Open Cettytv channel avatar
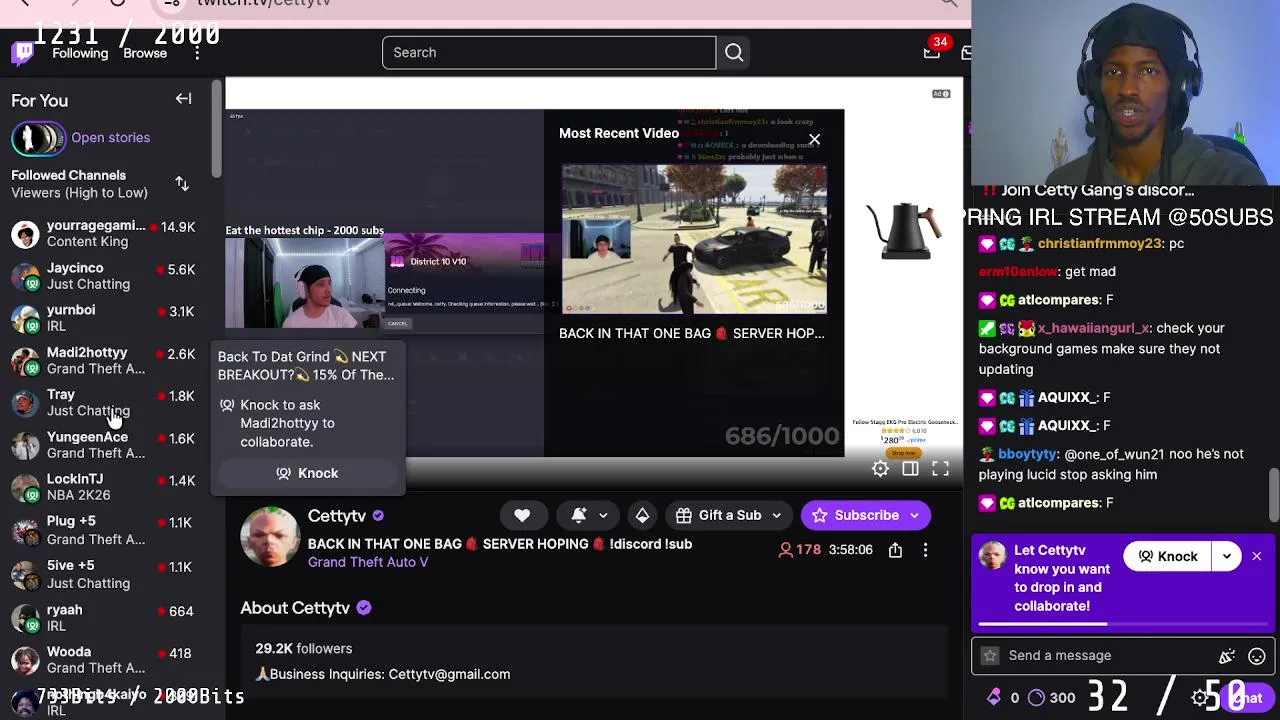The width and height of the screenshot is (1280, 720). point(269,537)
